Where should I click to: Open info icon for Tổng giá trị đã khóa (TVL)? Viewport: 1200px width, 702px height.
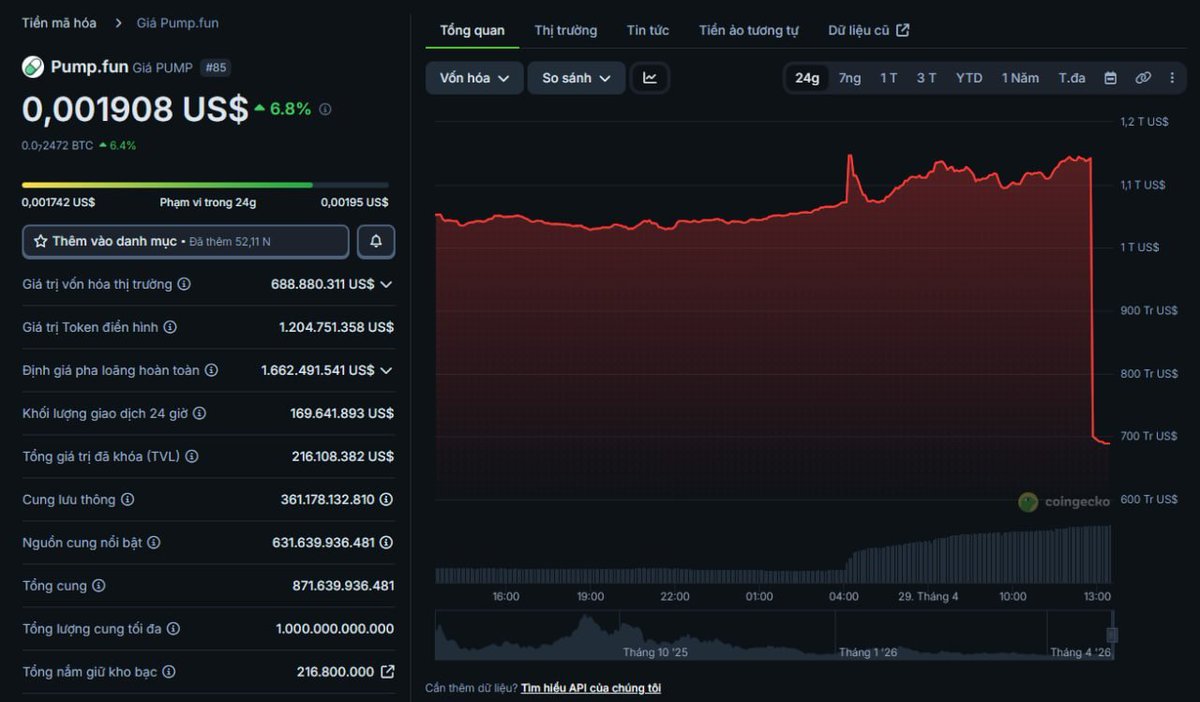(192, 456)
